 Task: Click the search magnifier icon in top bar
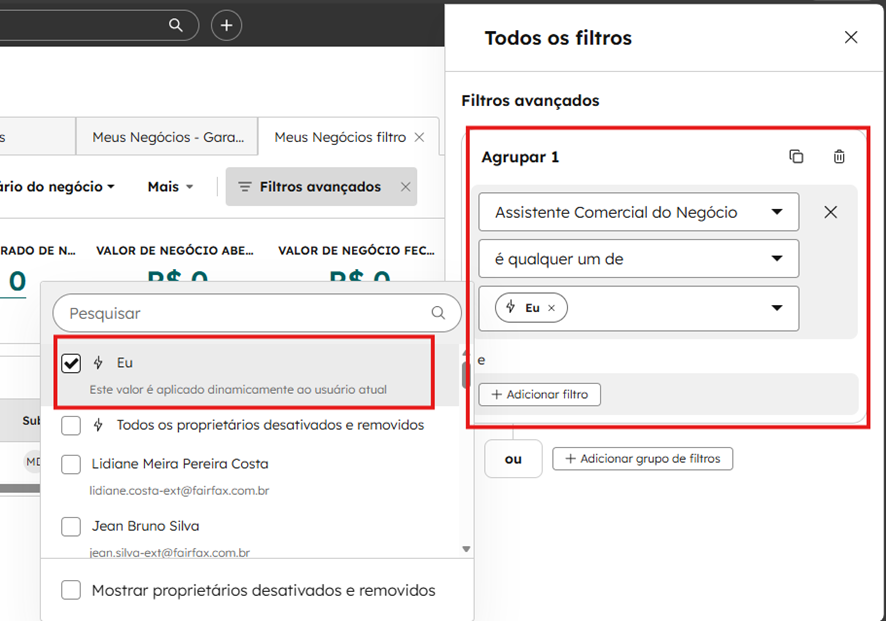point(176,25)
